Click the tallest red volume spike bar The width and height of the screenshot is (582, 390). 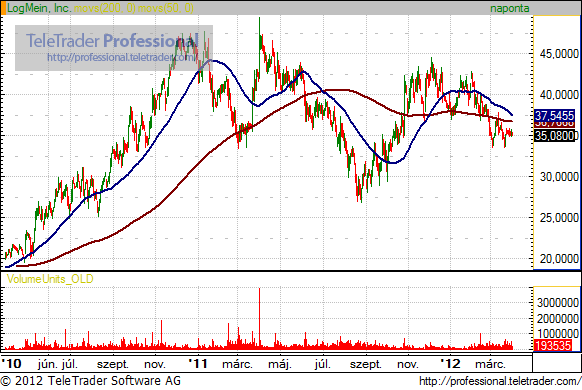[259, 318]
